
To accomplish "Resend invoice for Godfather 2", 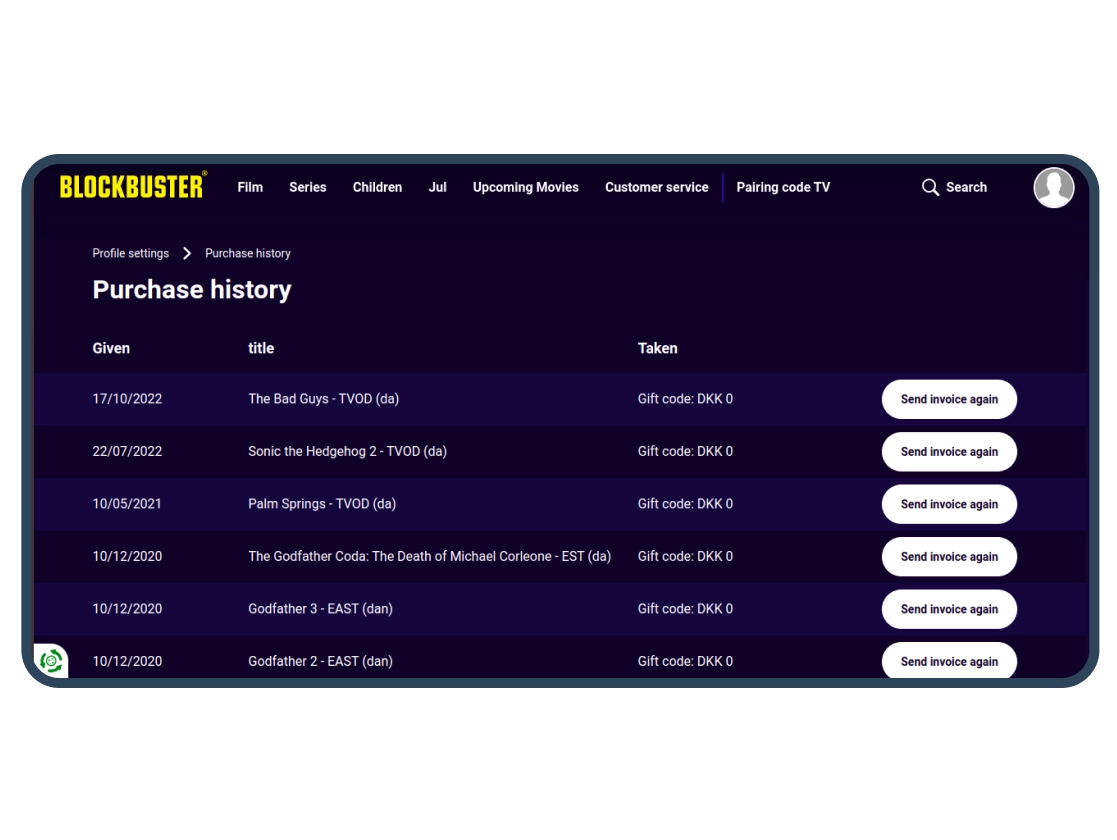I will [949, 660].
